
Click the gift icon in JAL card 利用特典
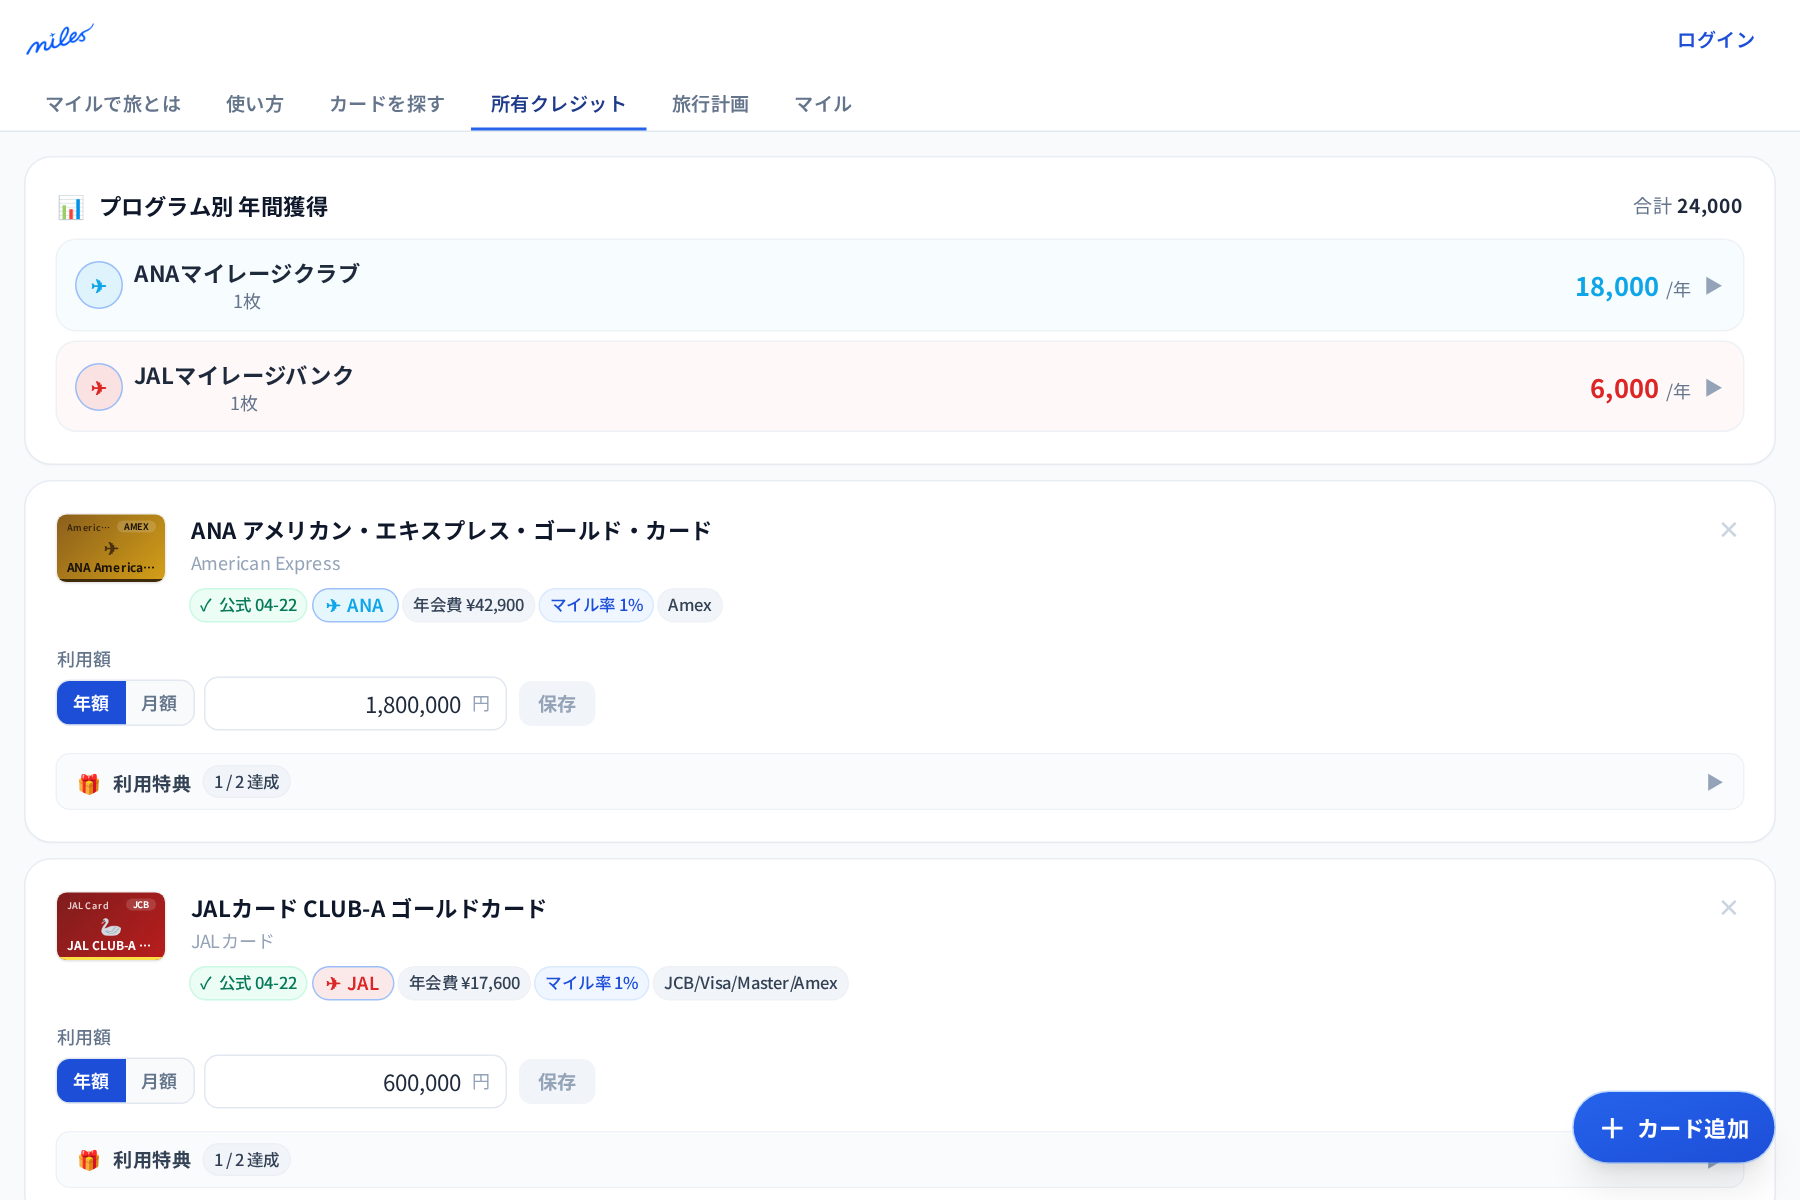[89, 1160]
